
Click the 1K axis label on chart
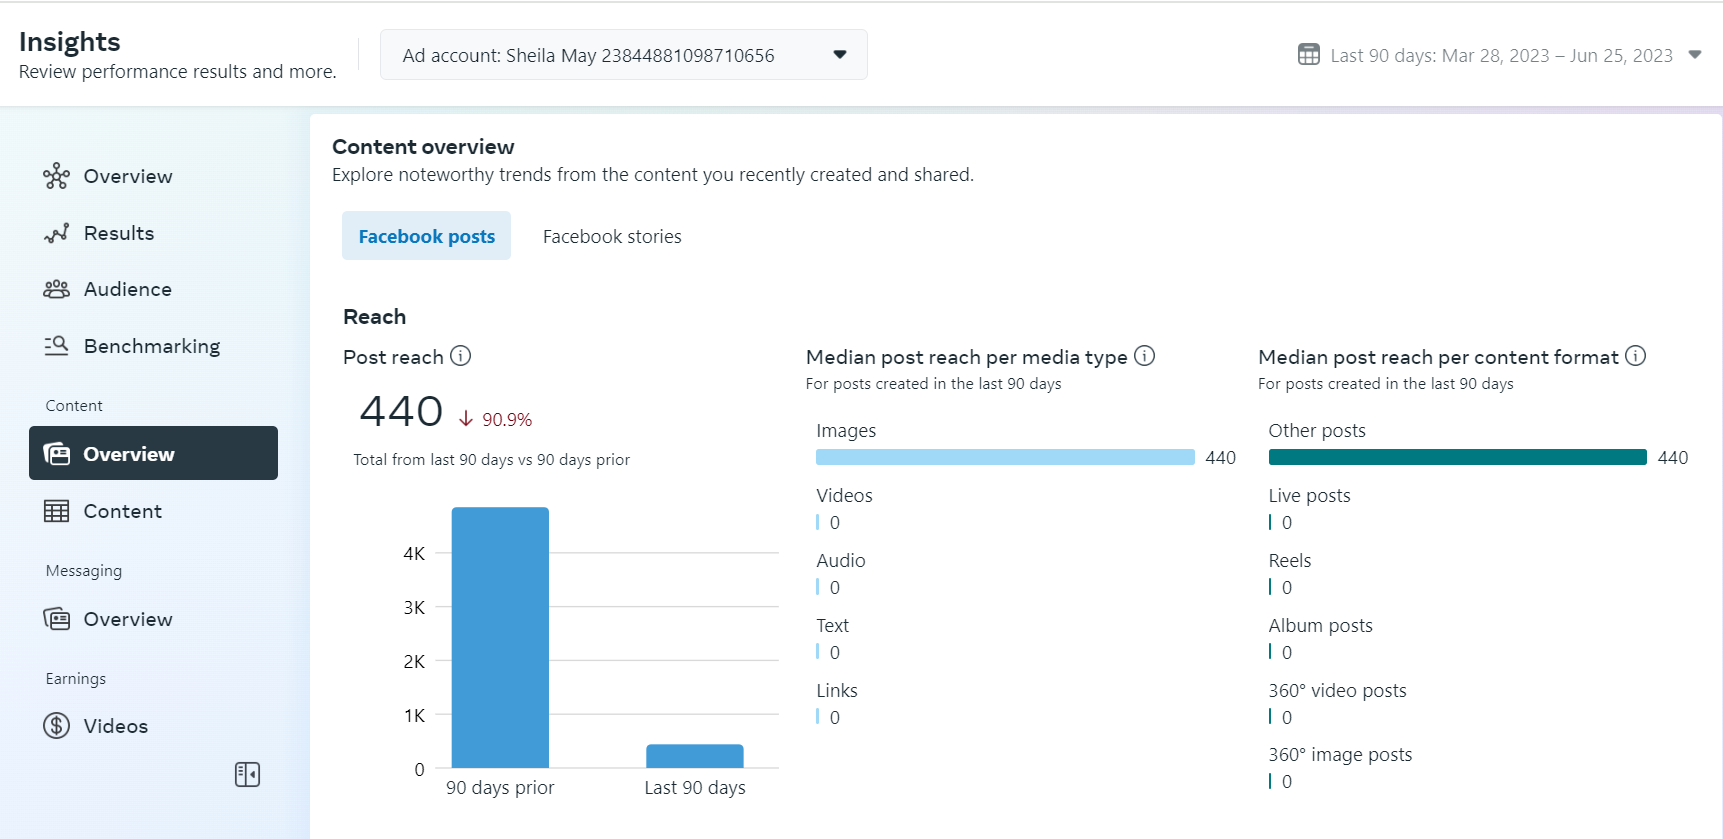[x=414, y=716]
